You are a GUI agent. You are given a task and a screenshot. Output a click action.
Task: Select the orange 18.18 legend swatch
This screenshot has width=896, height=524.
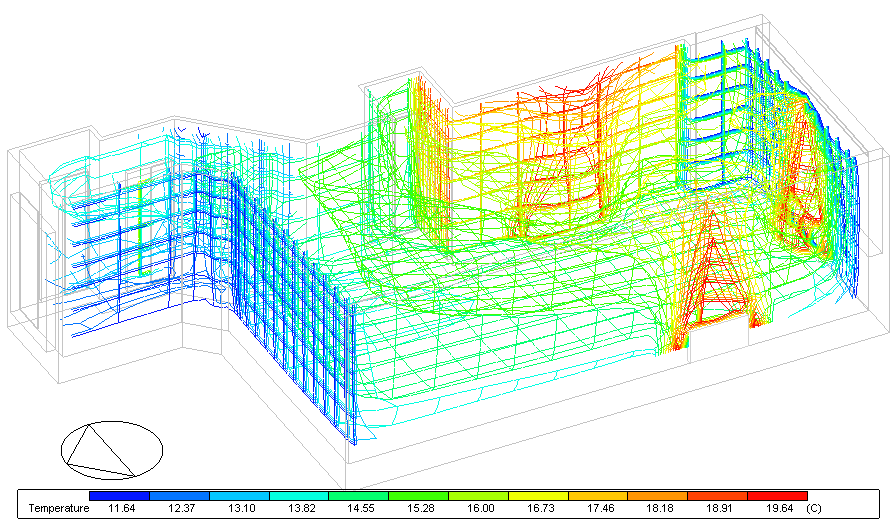coord(658,496)
